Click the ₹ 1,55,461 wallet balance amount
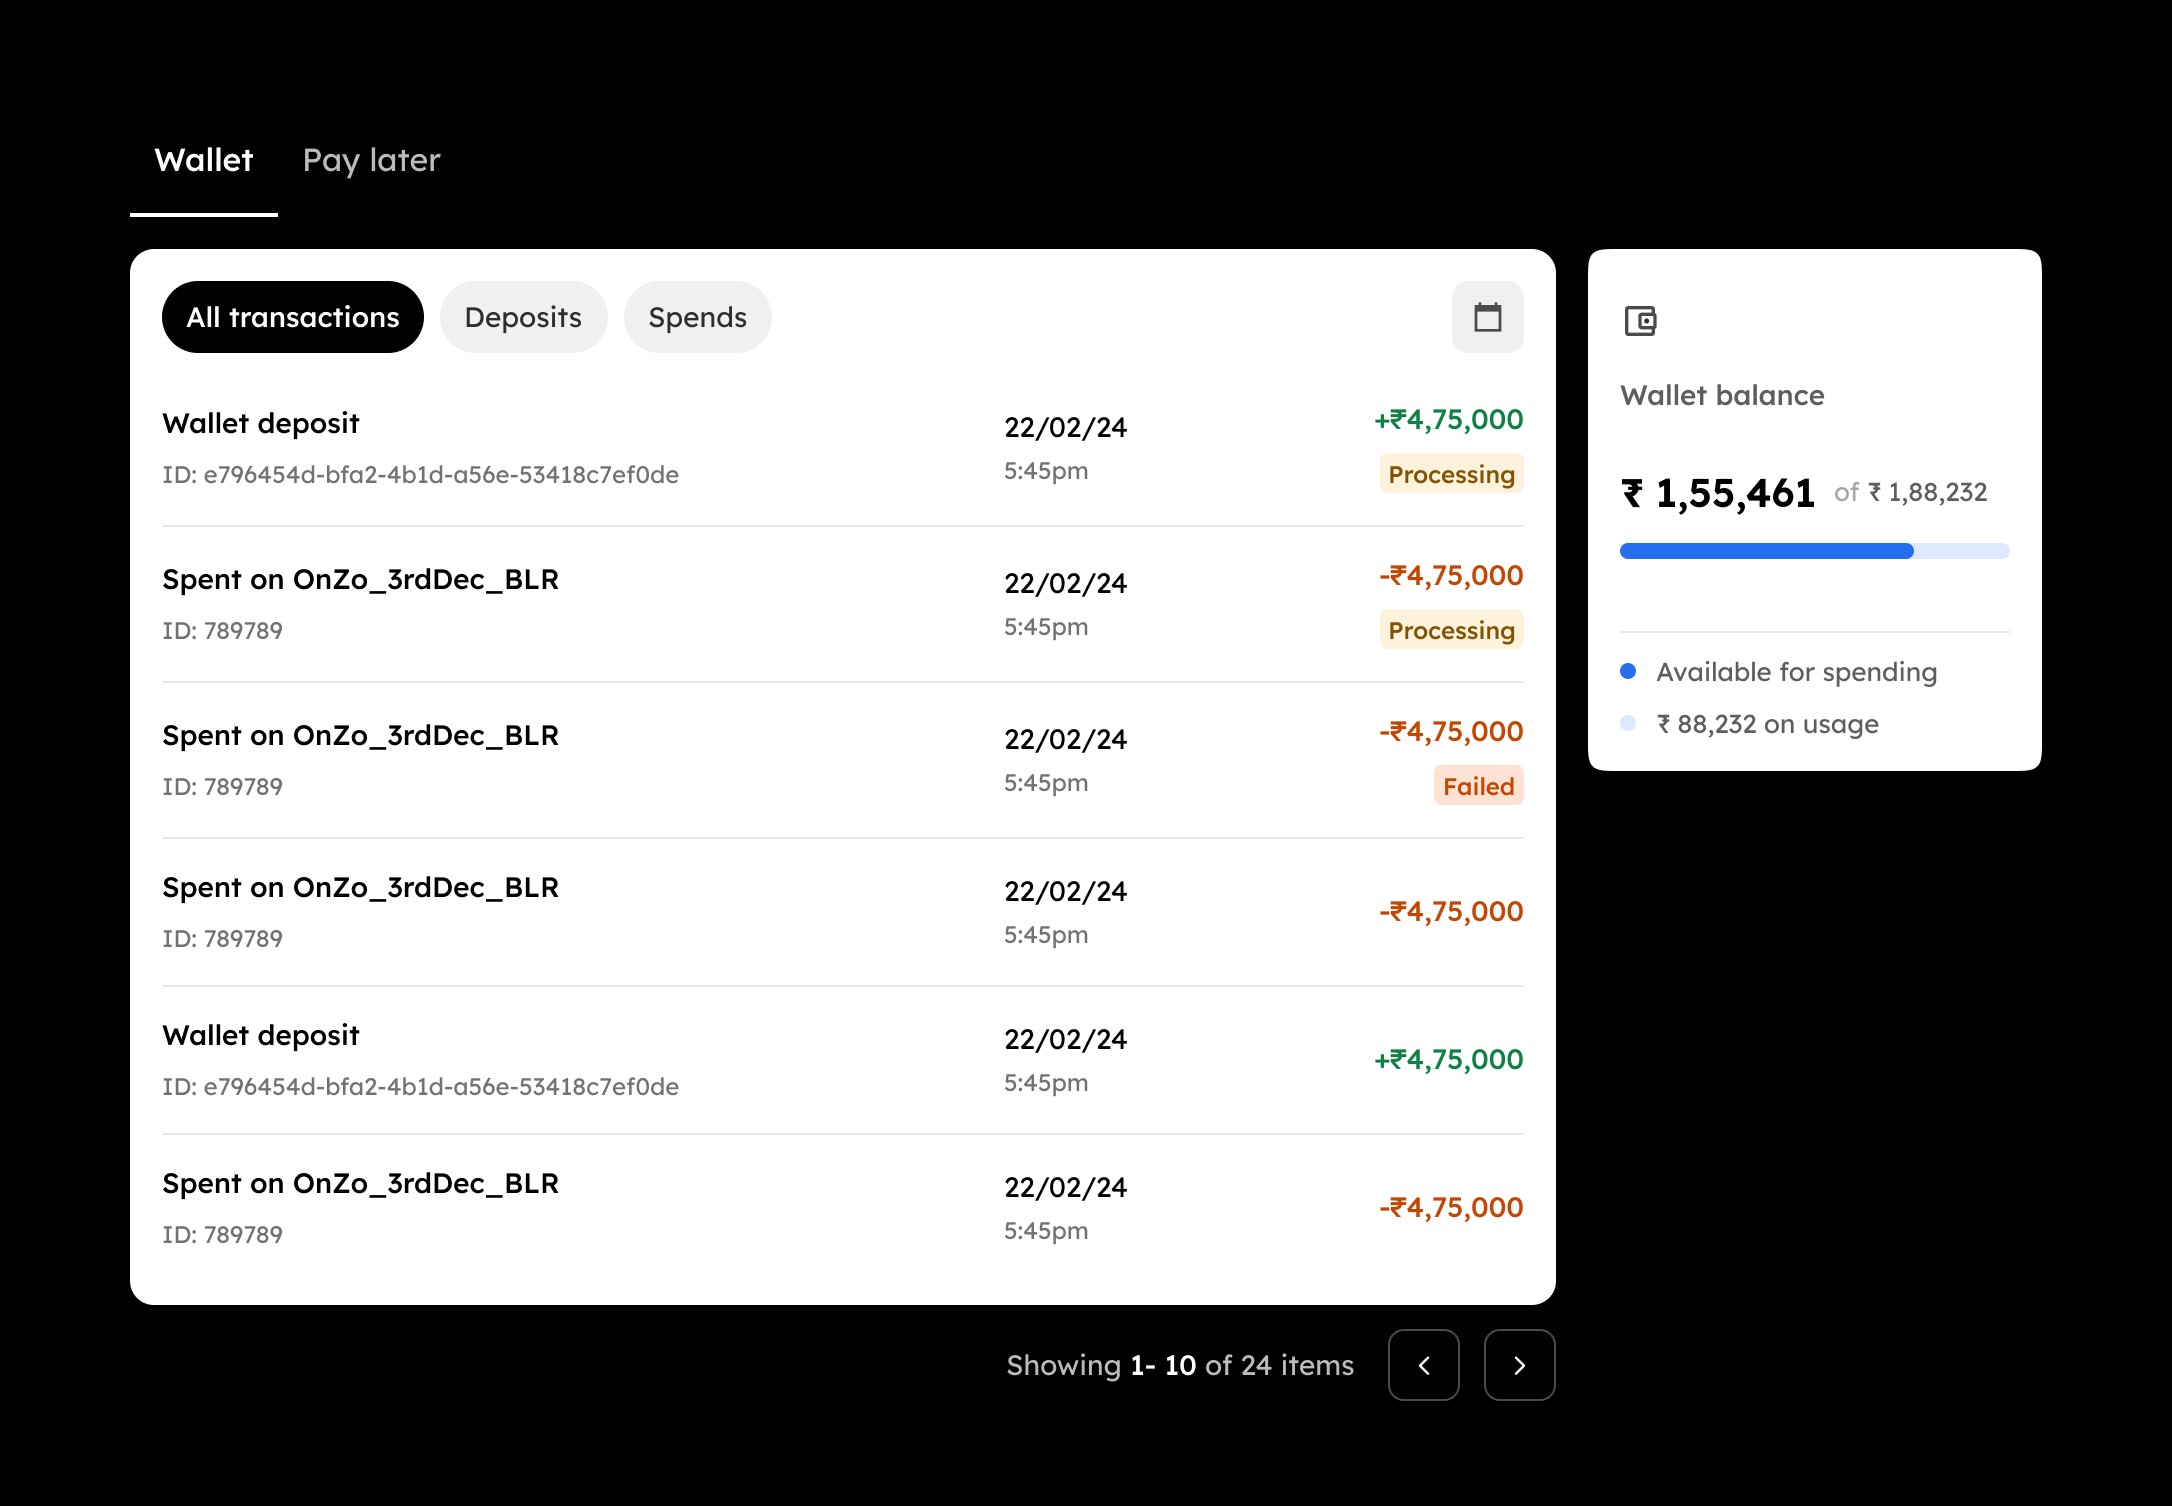This screenshot has height=1506, width=2172. pos(1717,493)
